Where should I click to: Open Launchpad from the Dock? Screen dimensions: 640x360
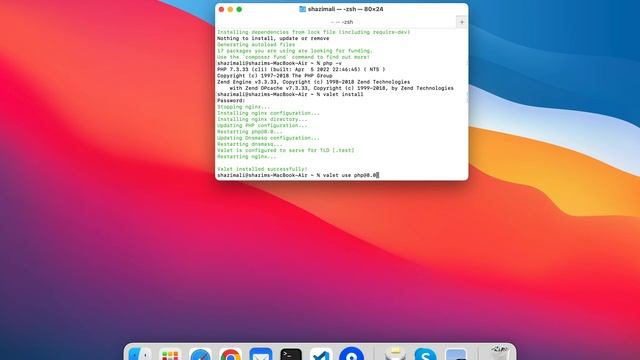pyautogui.click(x=170, y=354)
